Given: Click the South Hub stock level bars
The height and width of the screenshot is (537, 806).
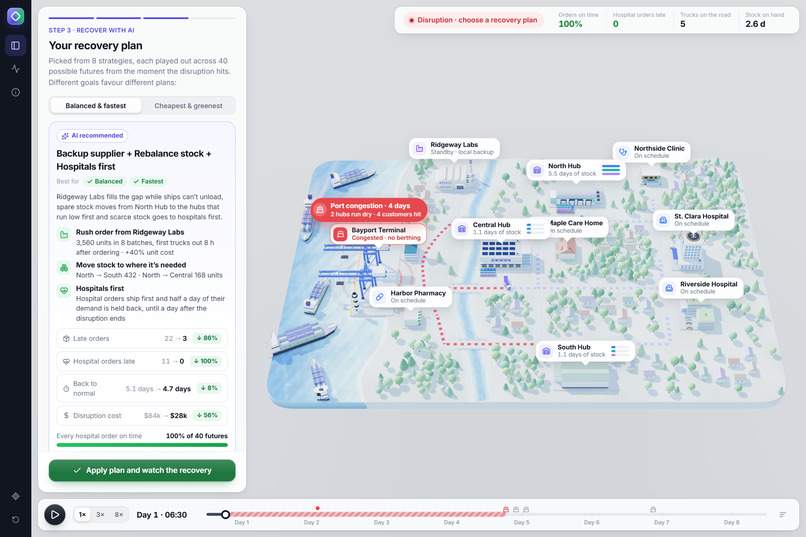Looking at the screenshot, I should click(x=620, y=351).
